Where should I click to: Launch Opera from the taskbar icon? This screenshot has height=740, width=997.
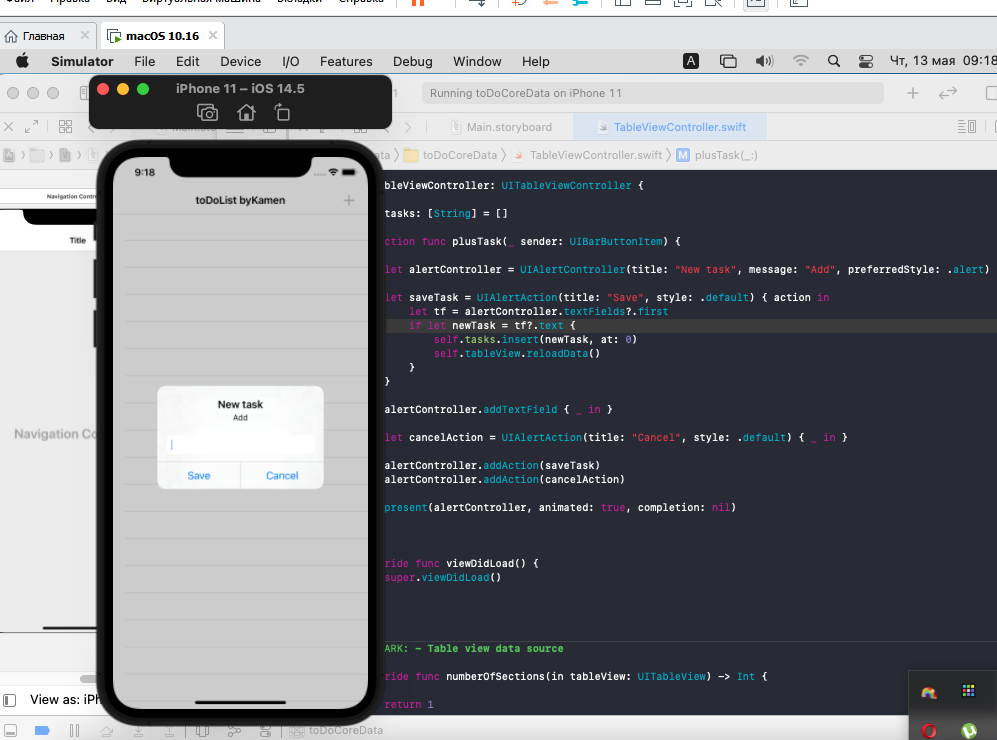[929, 731]
